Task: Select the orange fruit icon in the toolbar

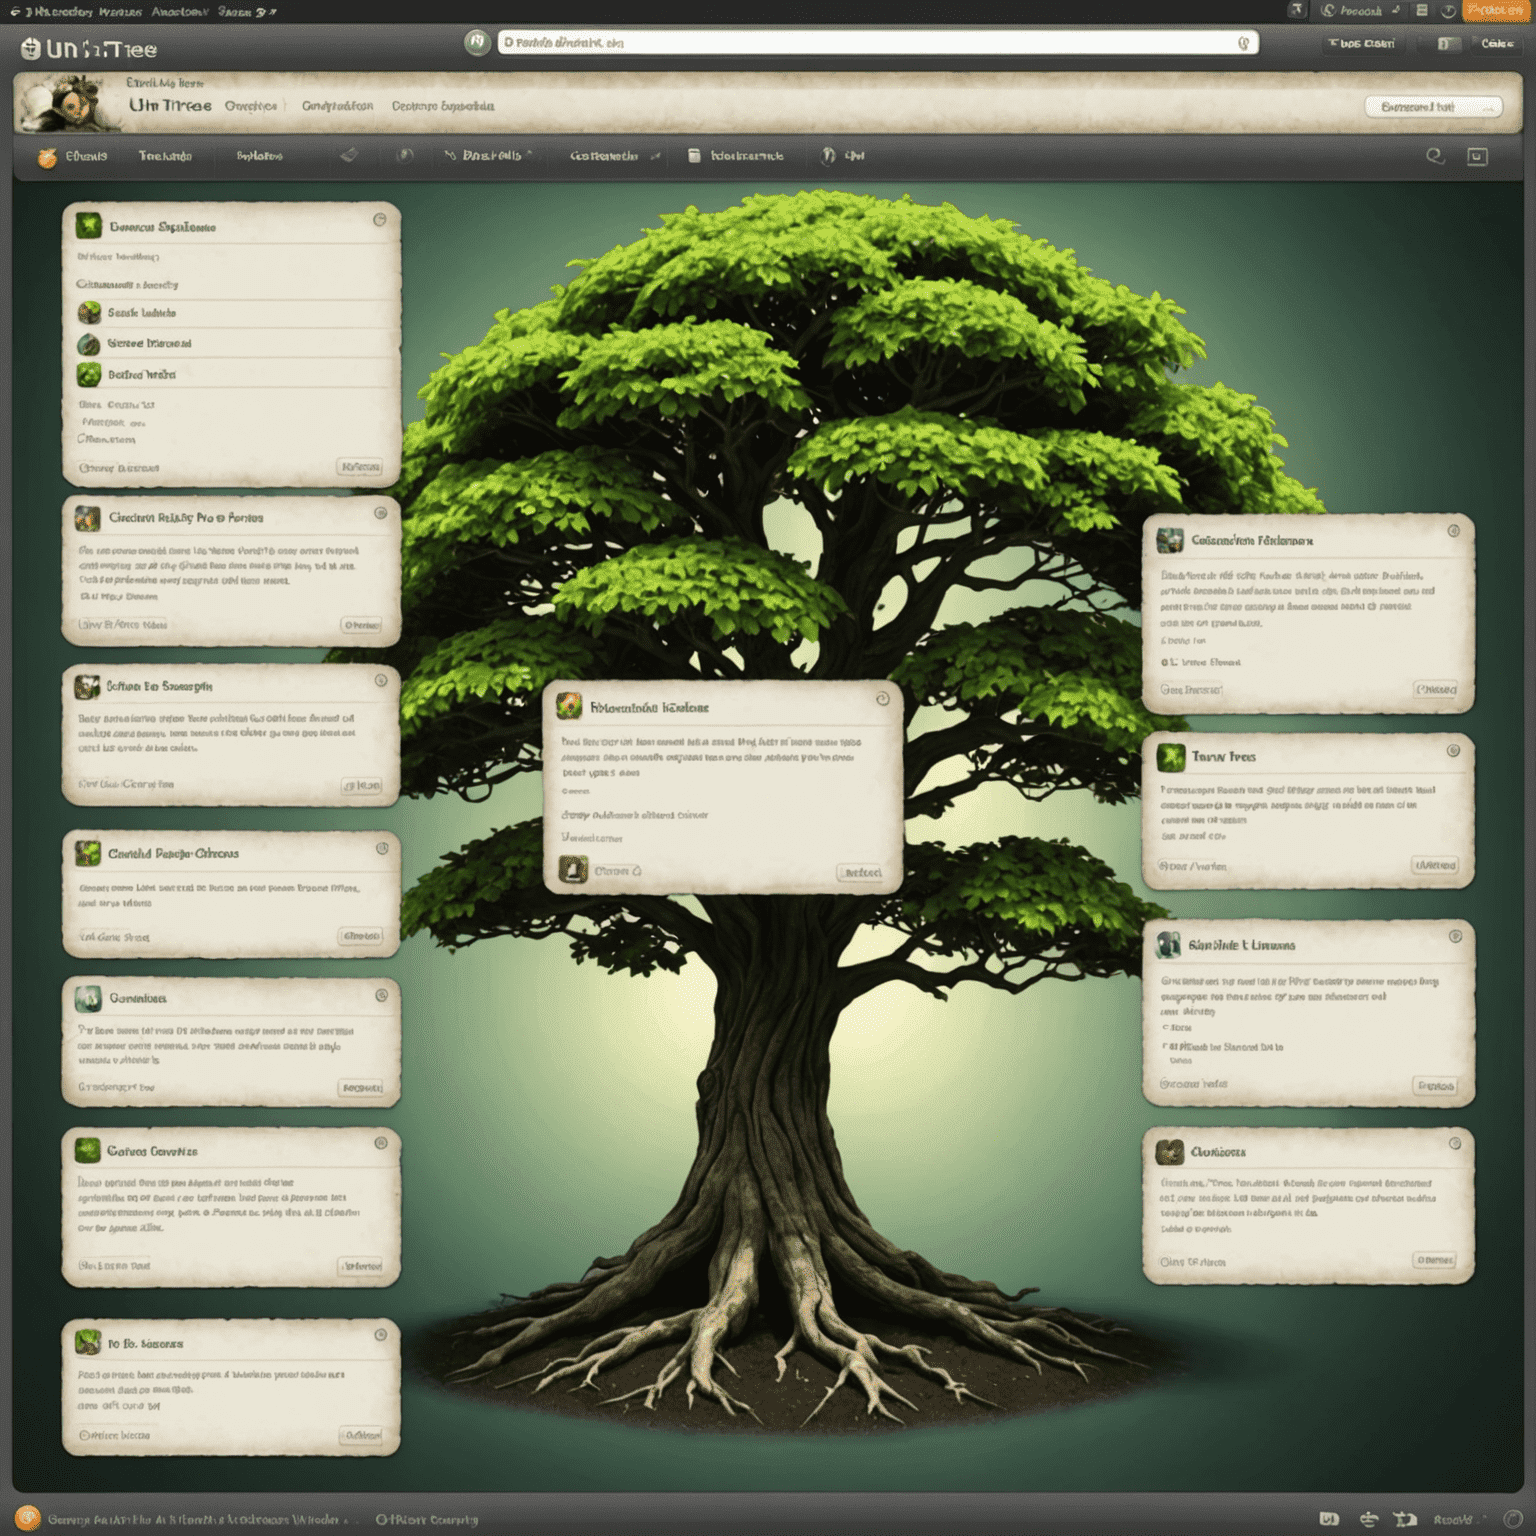Action: [x=47, y=157]
